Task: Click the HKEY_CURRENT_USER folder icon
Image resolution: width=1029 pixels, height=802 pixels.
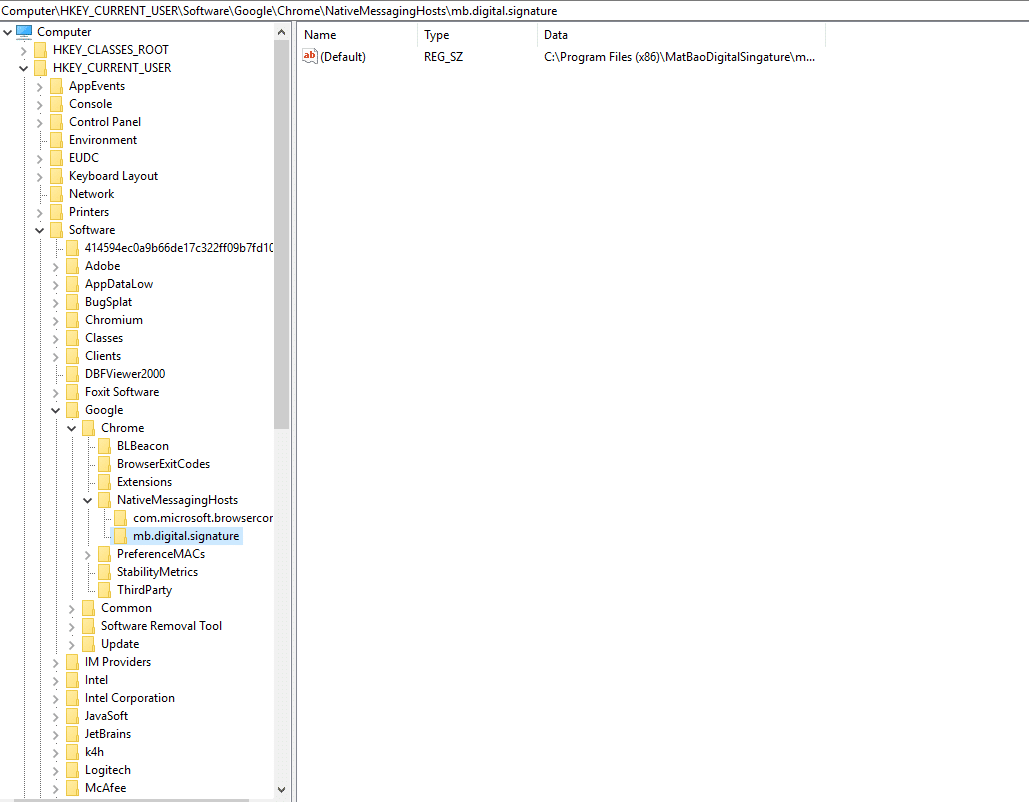Action: coord(41,68)
